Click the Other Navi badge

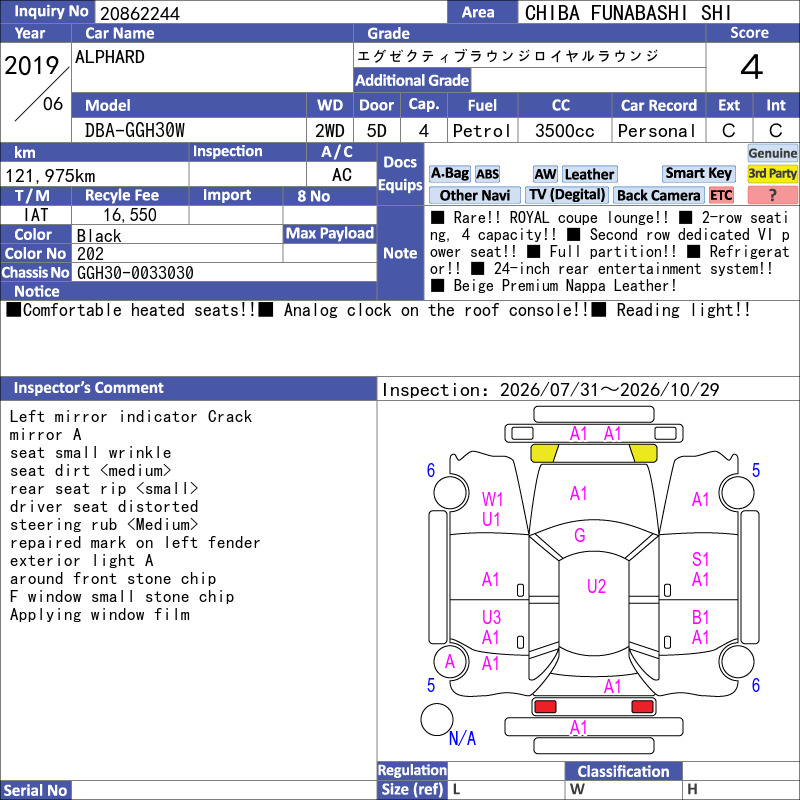click(474, 195)
